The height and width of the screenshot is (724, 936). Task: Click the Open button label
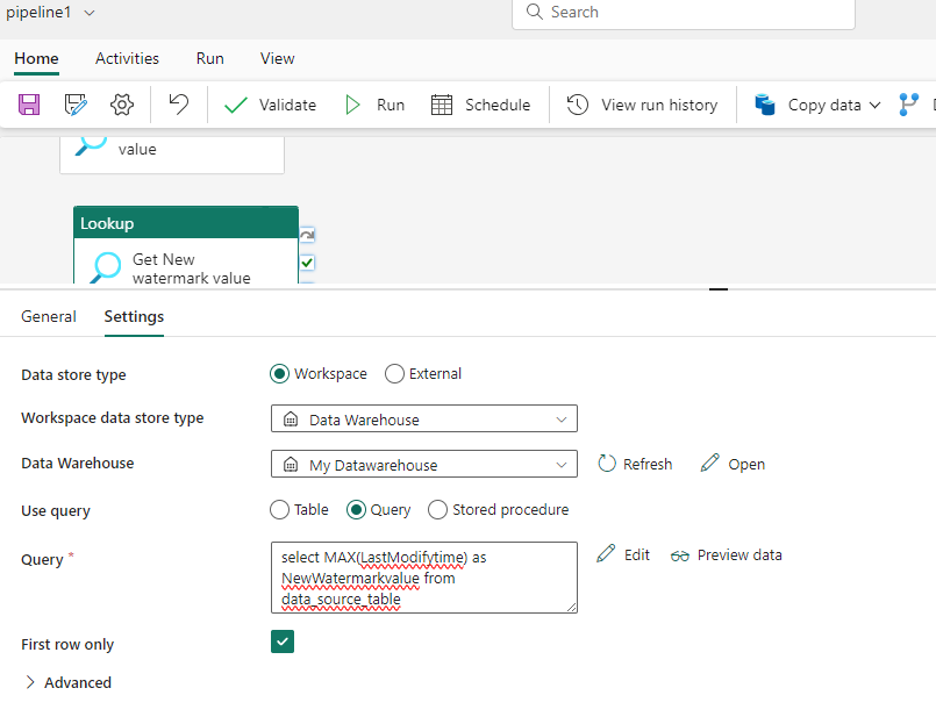pyautogui.click(x=746, y=464)
